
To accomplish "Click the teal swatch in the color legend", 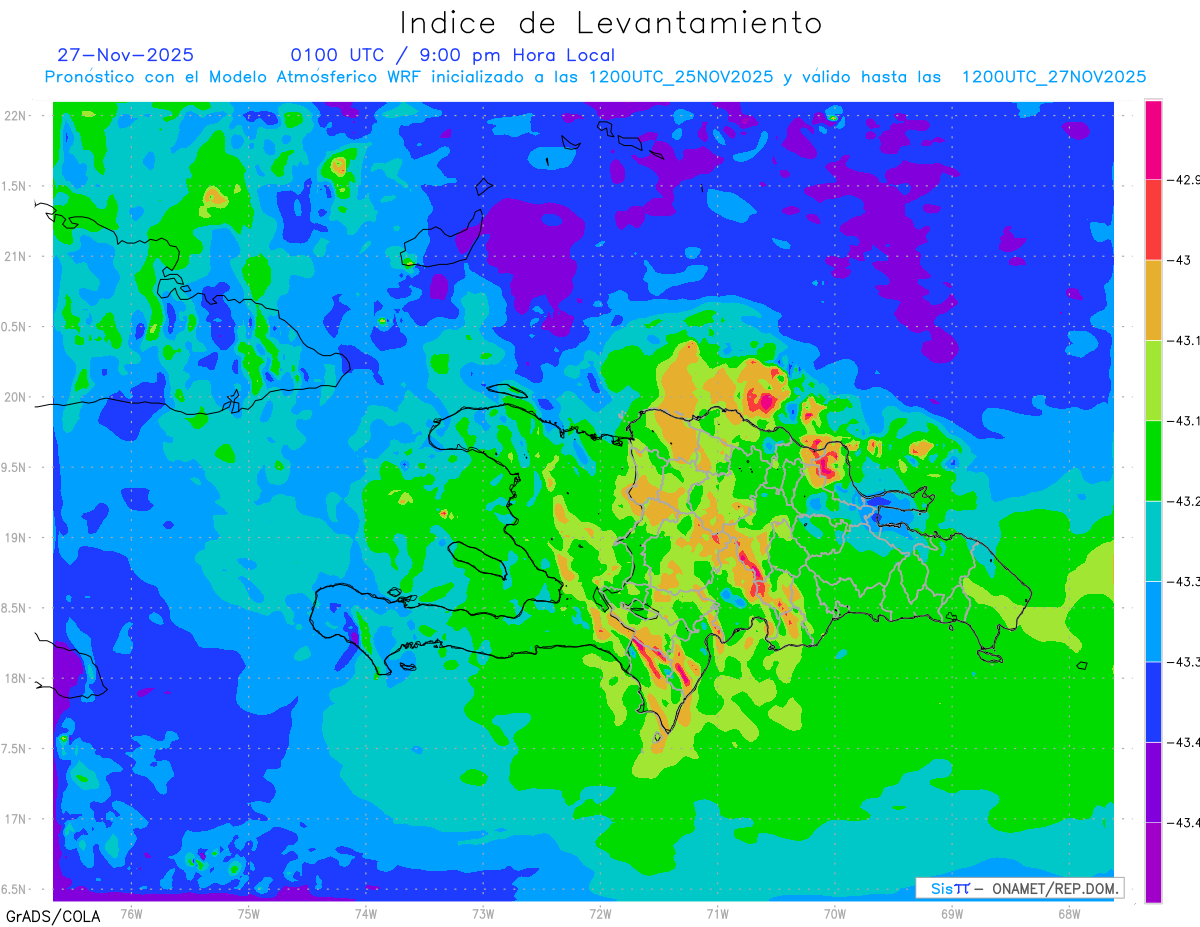I will (x=1153, y=541).
